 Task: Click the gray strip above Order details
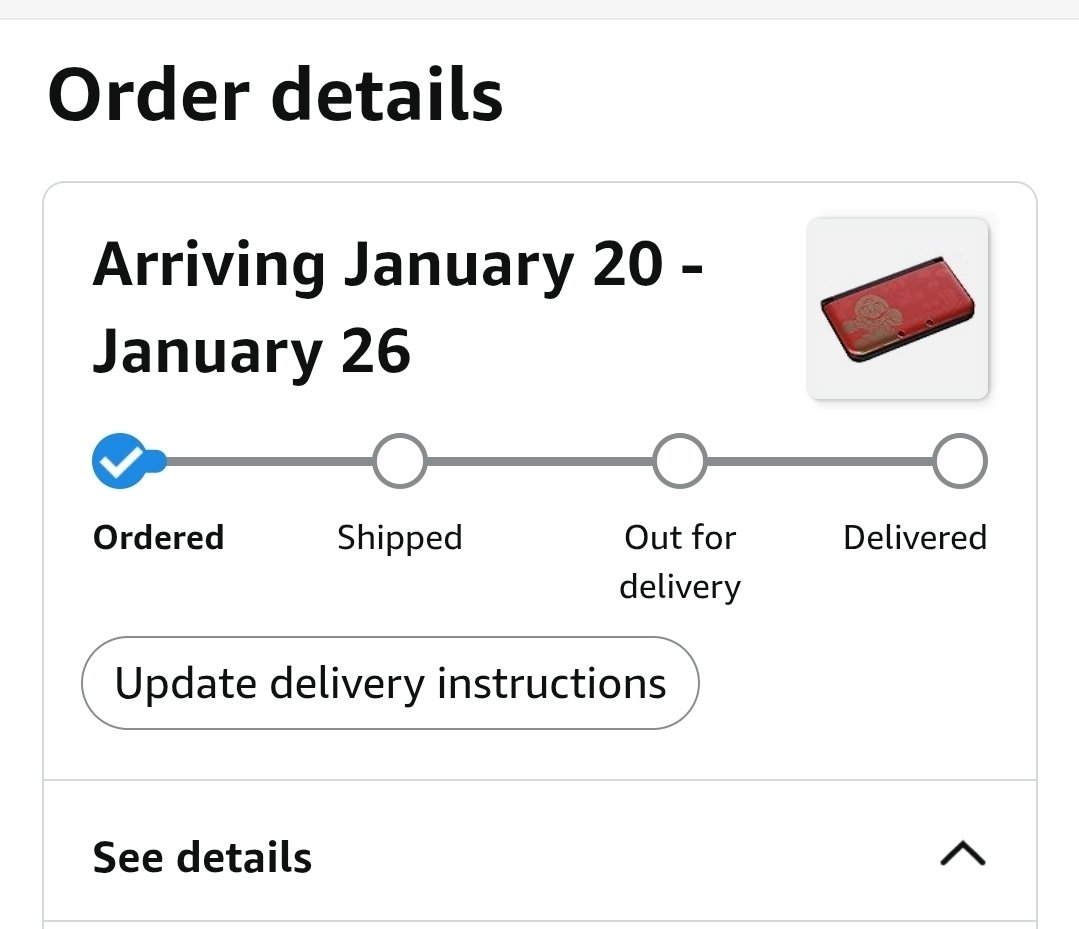point(540,8)
